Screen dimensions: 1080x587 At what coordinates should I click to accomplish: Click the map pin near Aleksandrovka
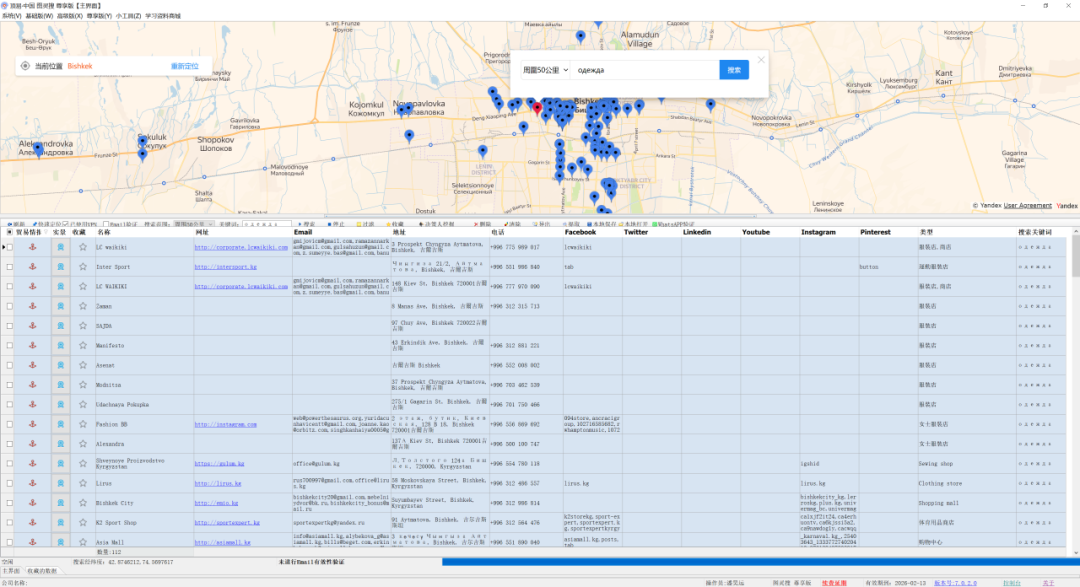[39, 150]
